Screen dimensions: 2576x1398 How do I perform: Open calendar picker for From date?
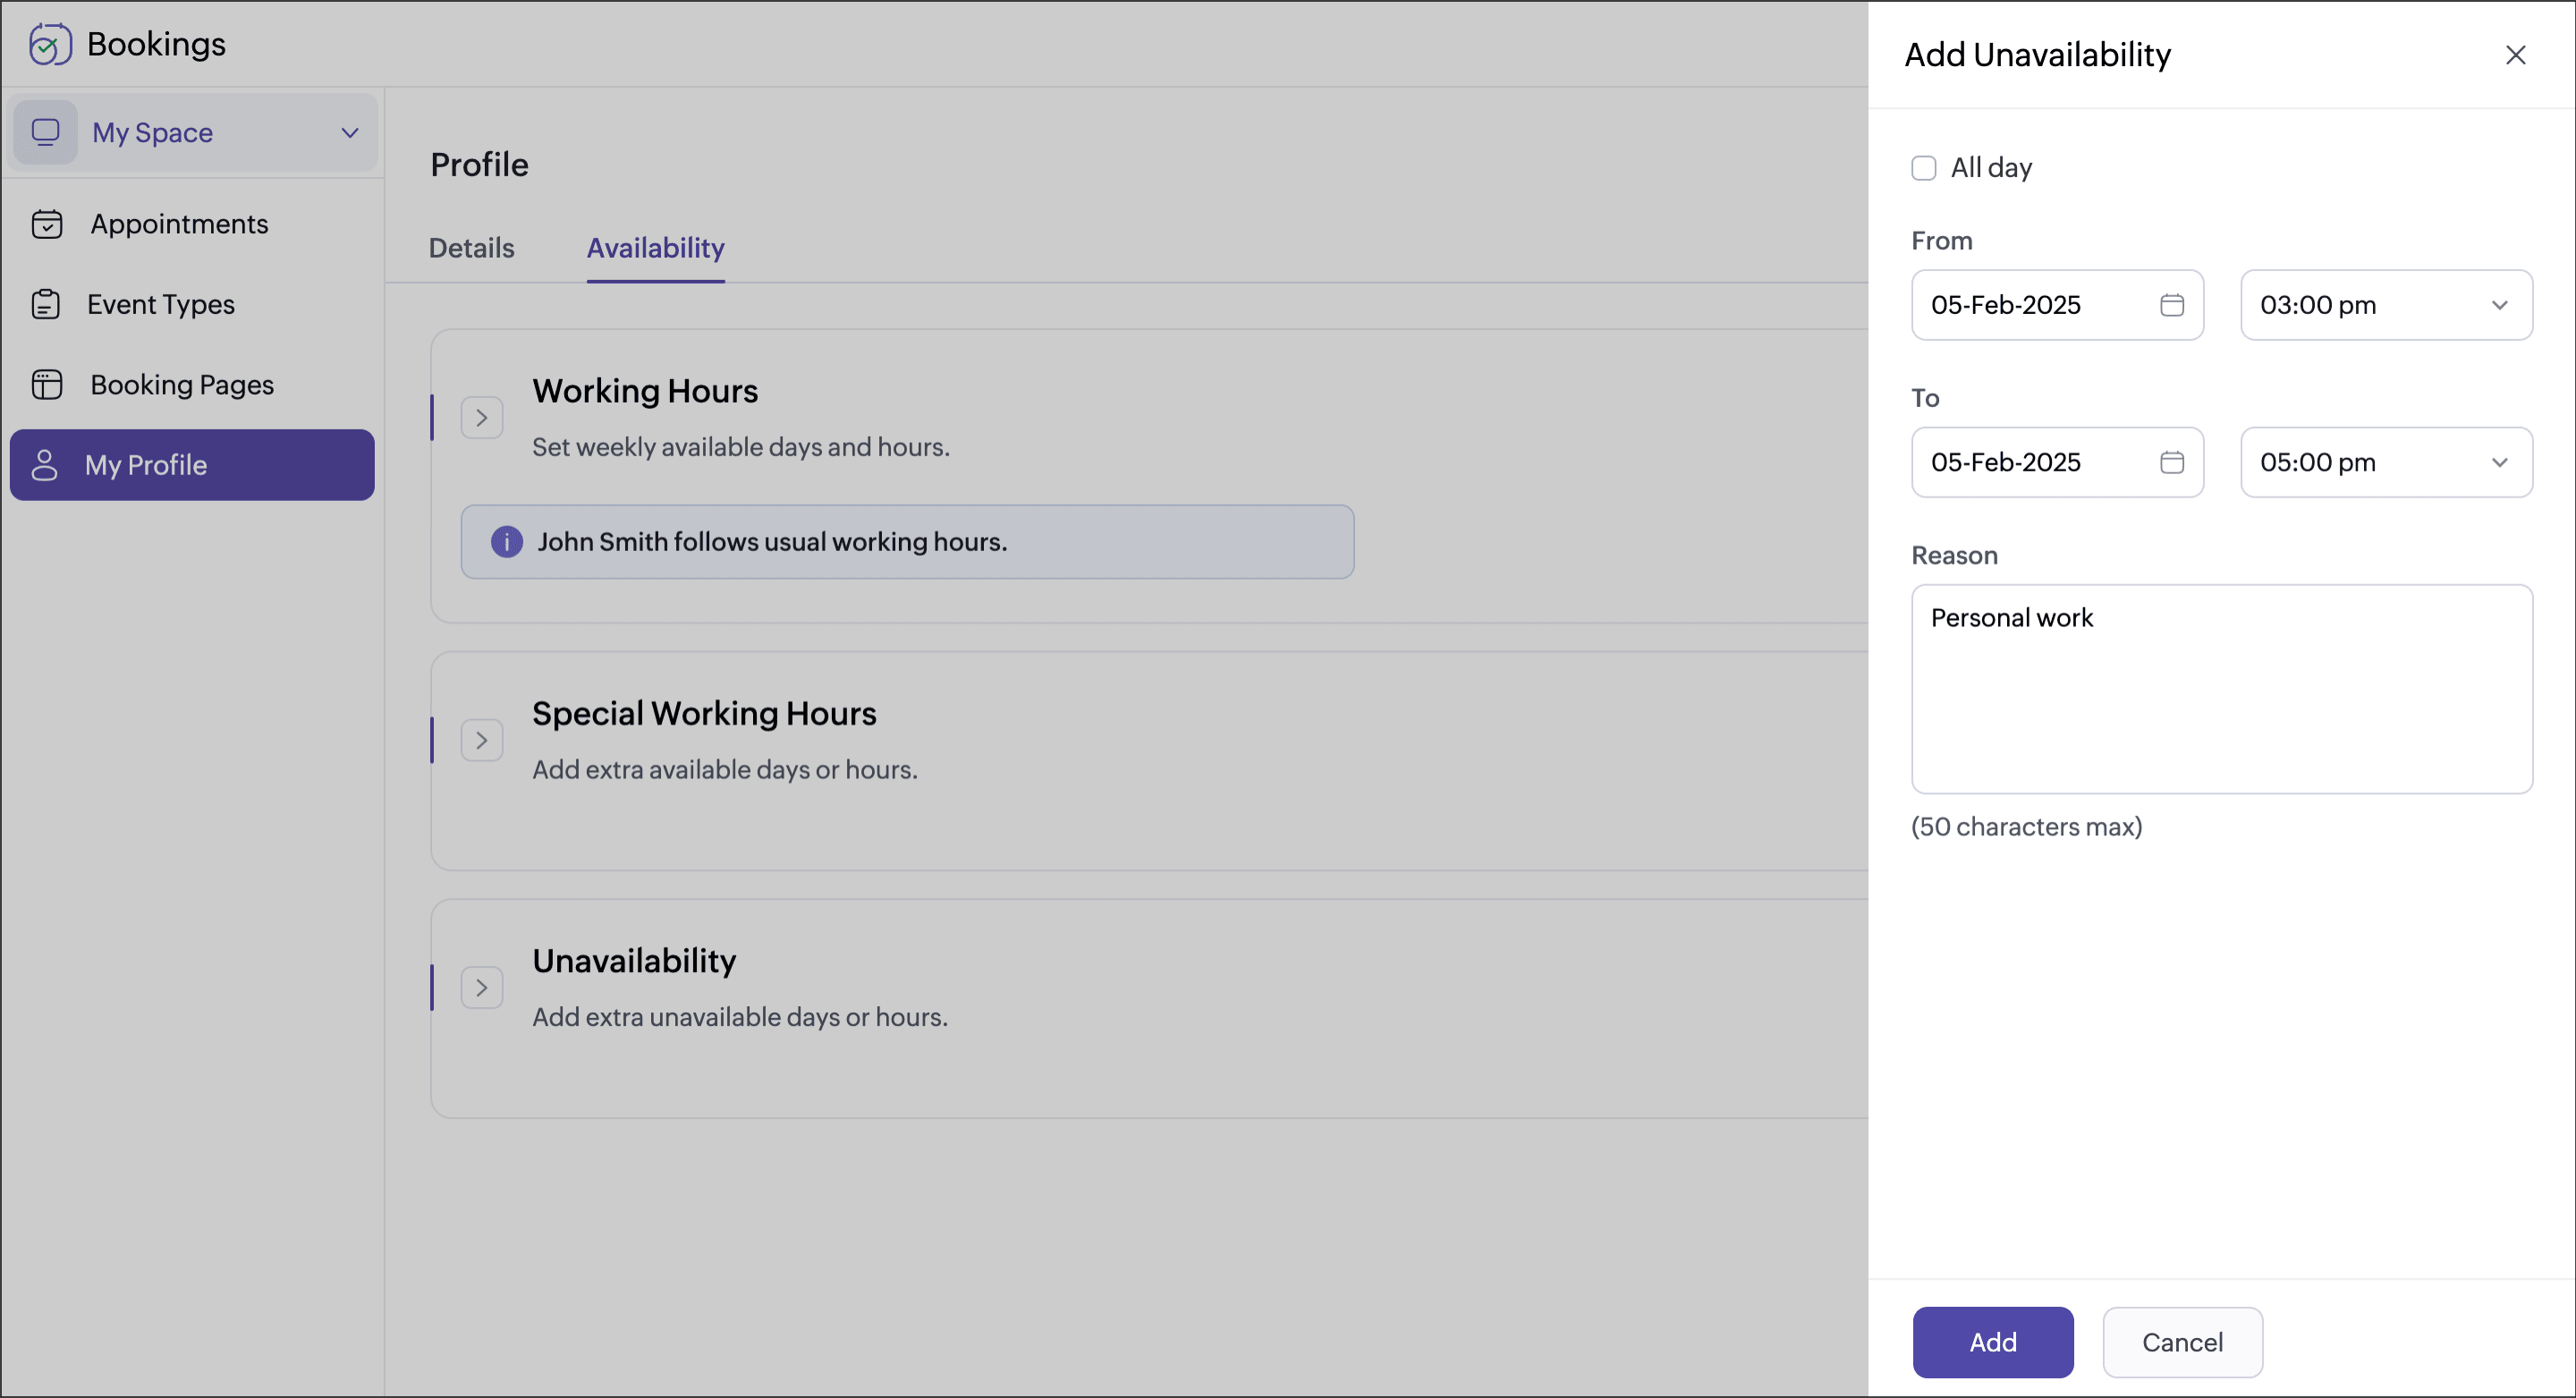(2172, 305)
